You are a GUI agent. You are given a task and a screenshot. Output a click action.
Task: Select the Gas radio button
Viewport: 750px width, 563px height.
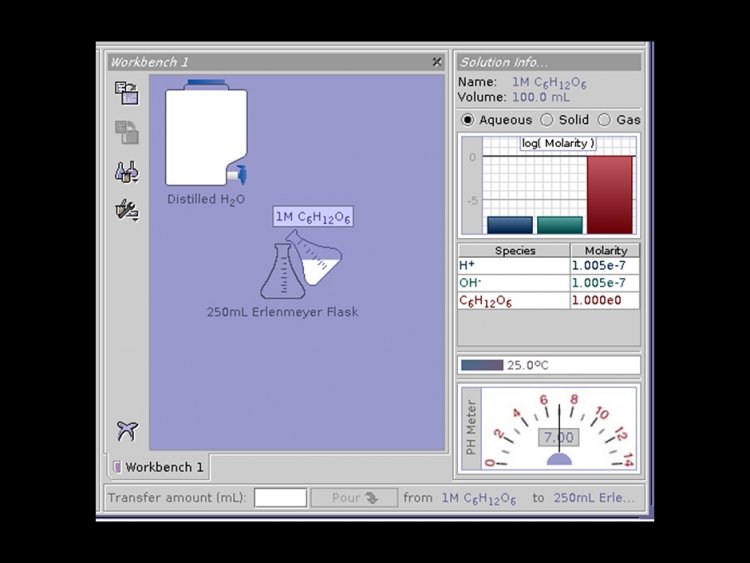point(605,120)
